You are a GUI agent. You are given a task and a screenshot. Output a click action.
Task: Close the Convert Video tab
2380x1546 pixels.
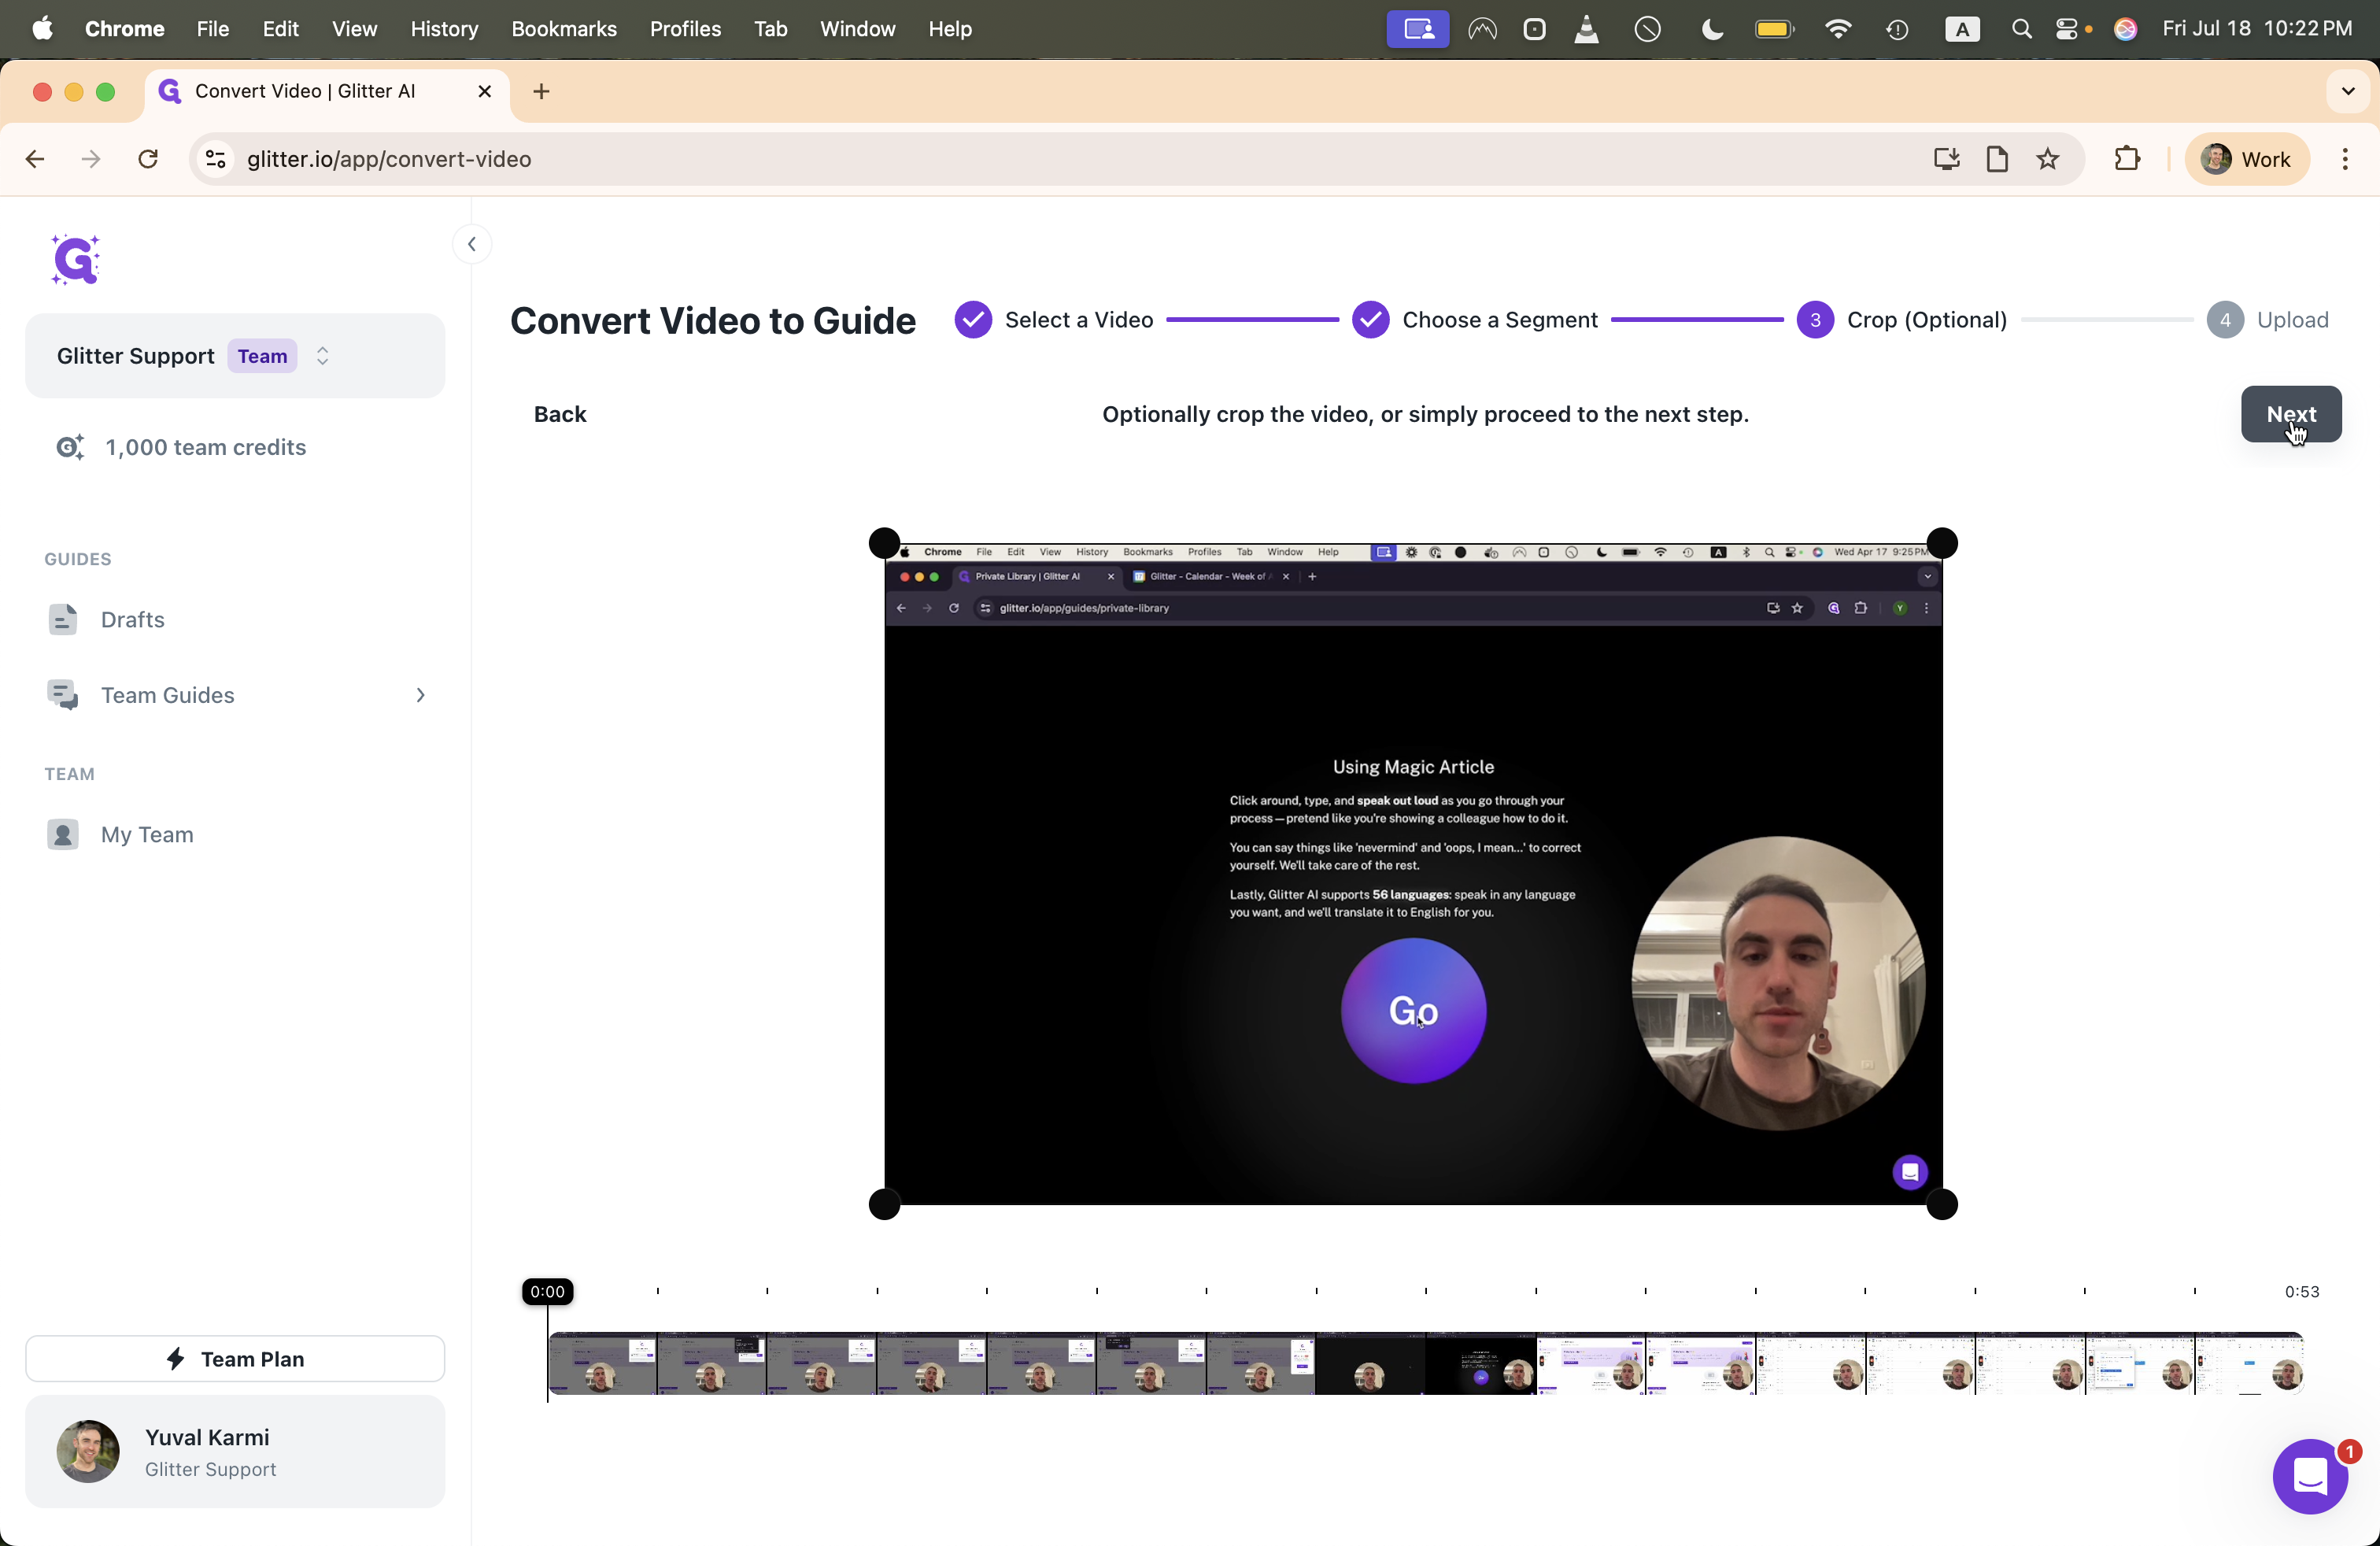tap(485, 91)
